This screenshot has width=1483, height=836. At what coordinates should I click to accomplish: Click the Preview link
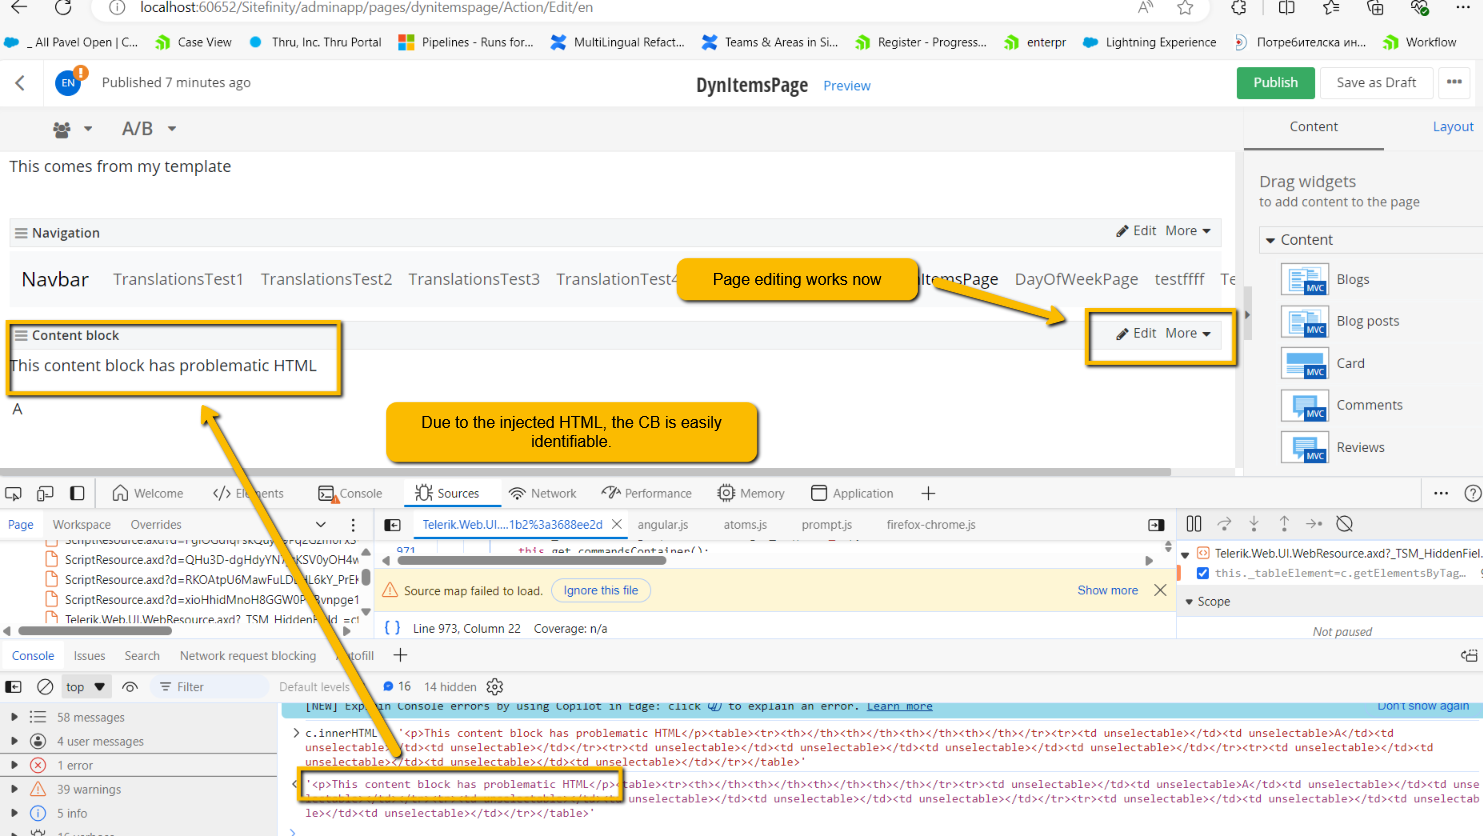tap(847, 86)
